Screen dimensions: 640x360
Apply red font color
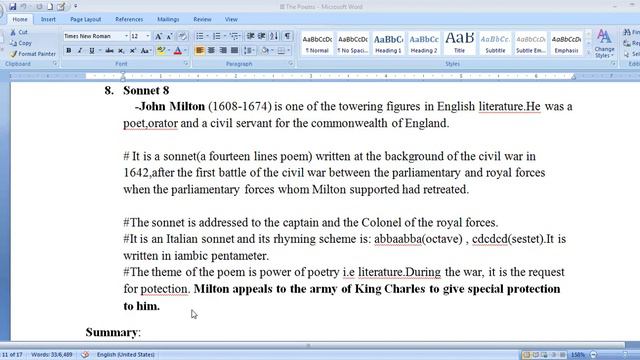coord(178,51)
